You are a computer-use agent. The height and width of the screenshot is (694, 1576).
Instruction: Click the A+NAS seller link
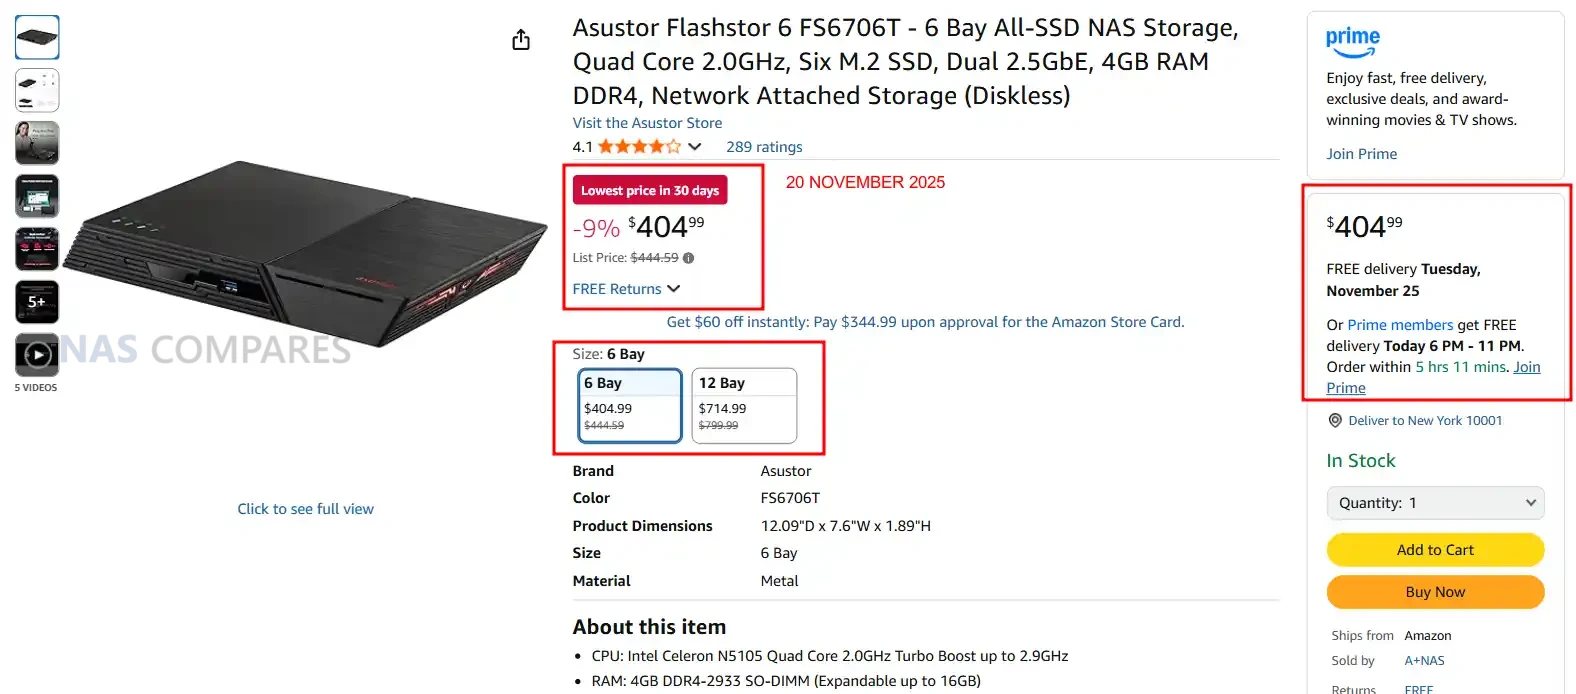(x=1424, y=661)
